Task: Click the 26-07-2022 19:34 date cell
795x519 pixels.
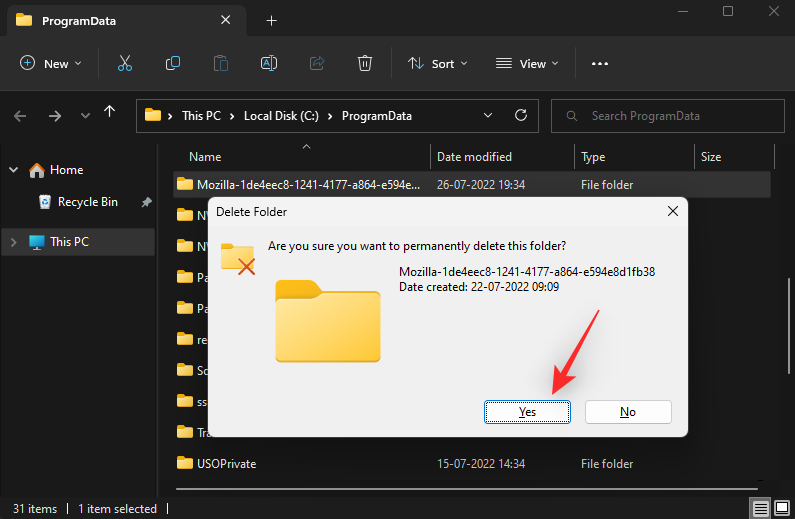Action: pyautogui.click(x=481, y=185)
